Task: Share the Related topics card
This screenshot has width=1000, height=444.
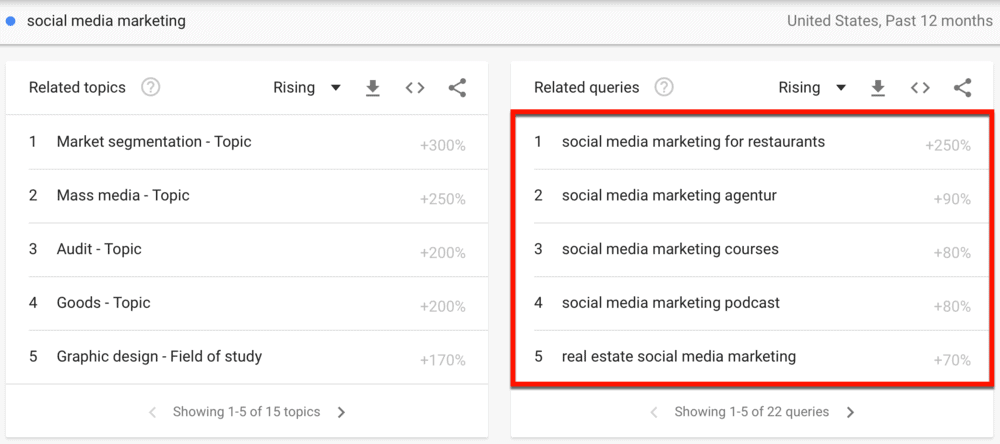Action: pos(457,88)
